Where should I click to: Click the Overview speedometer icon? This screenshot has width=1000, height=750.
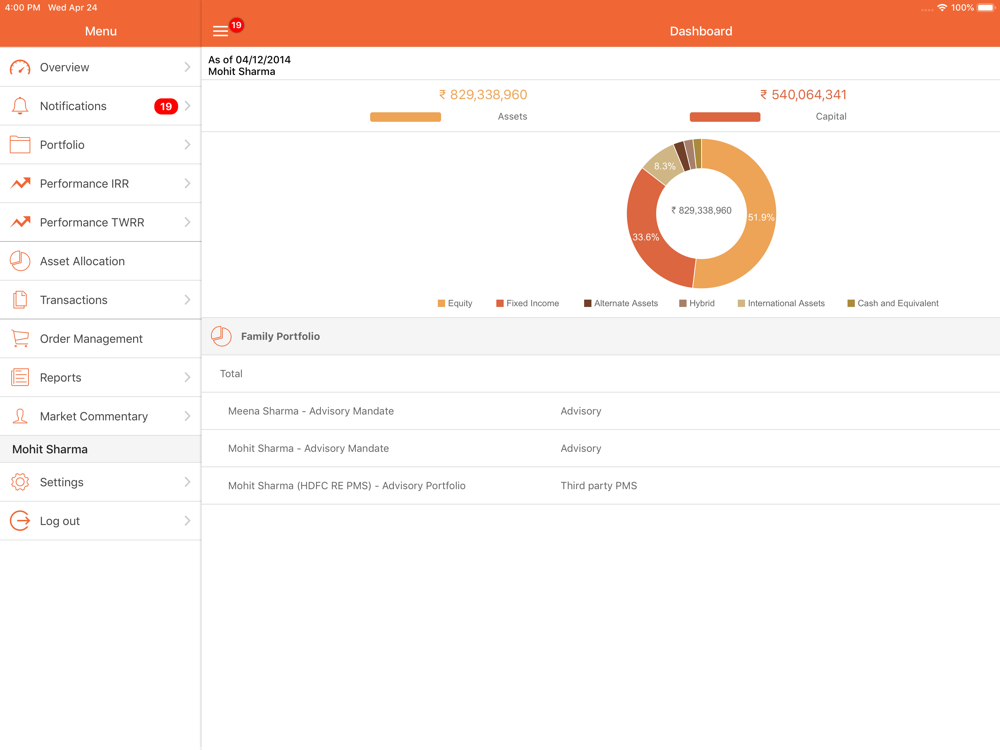pos(20,68)
